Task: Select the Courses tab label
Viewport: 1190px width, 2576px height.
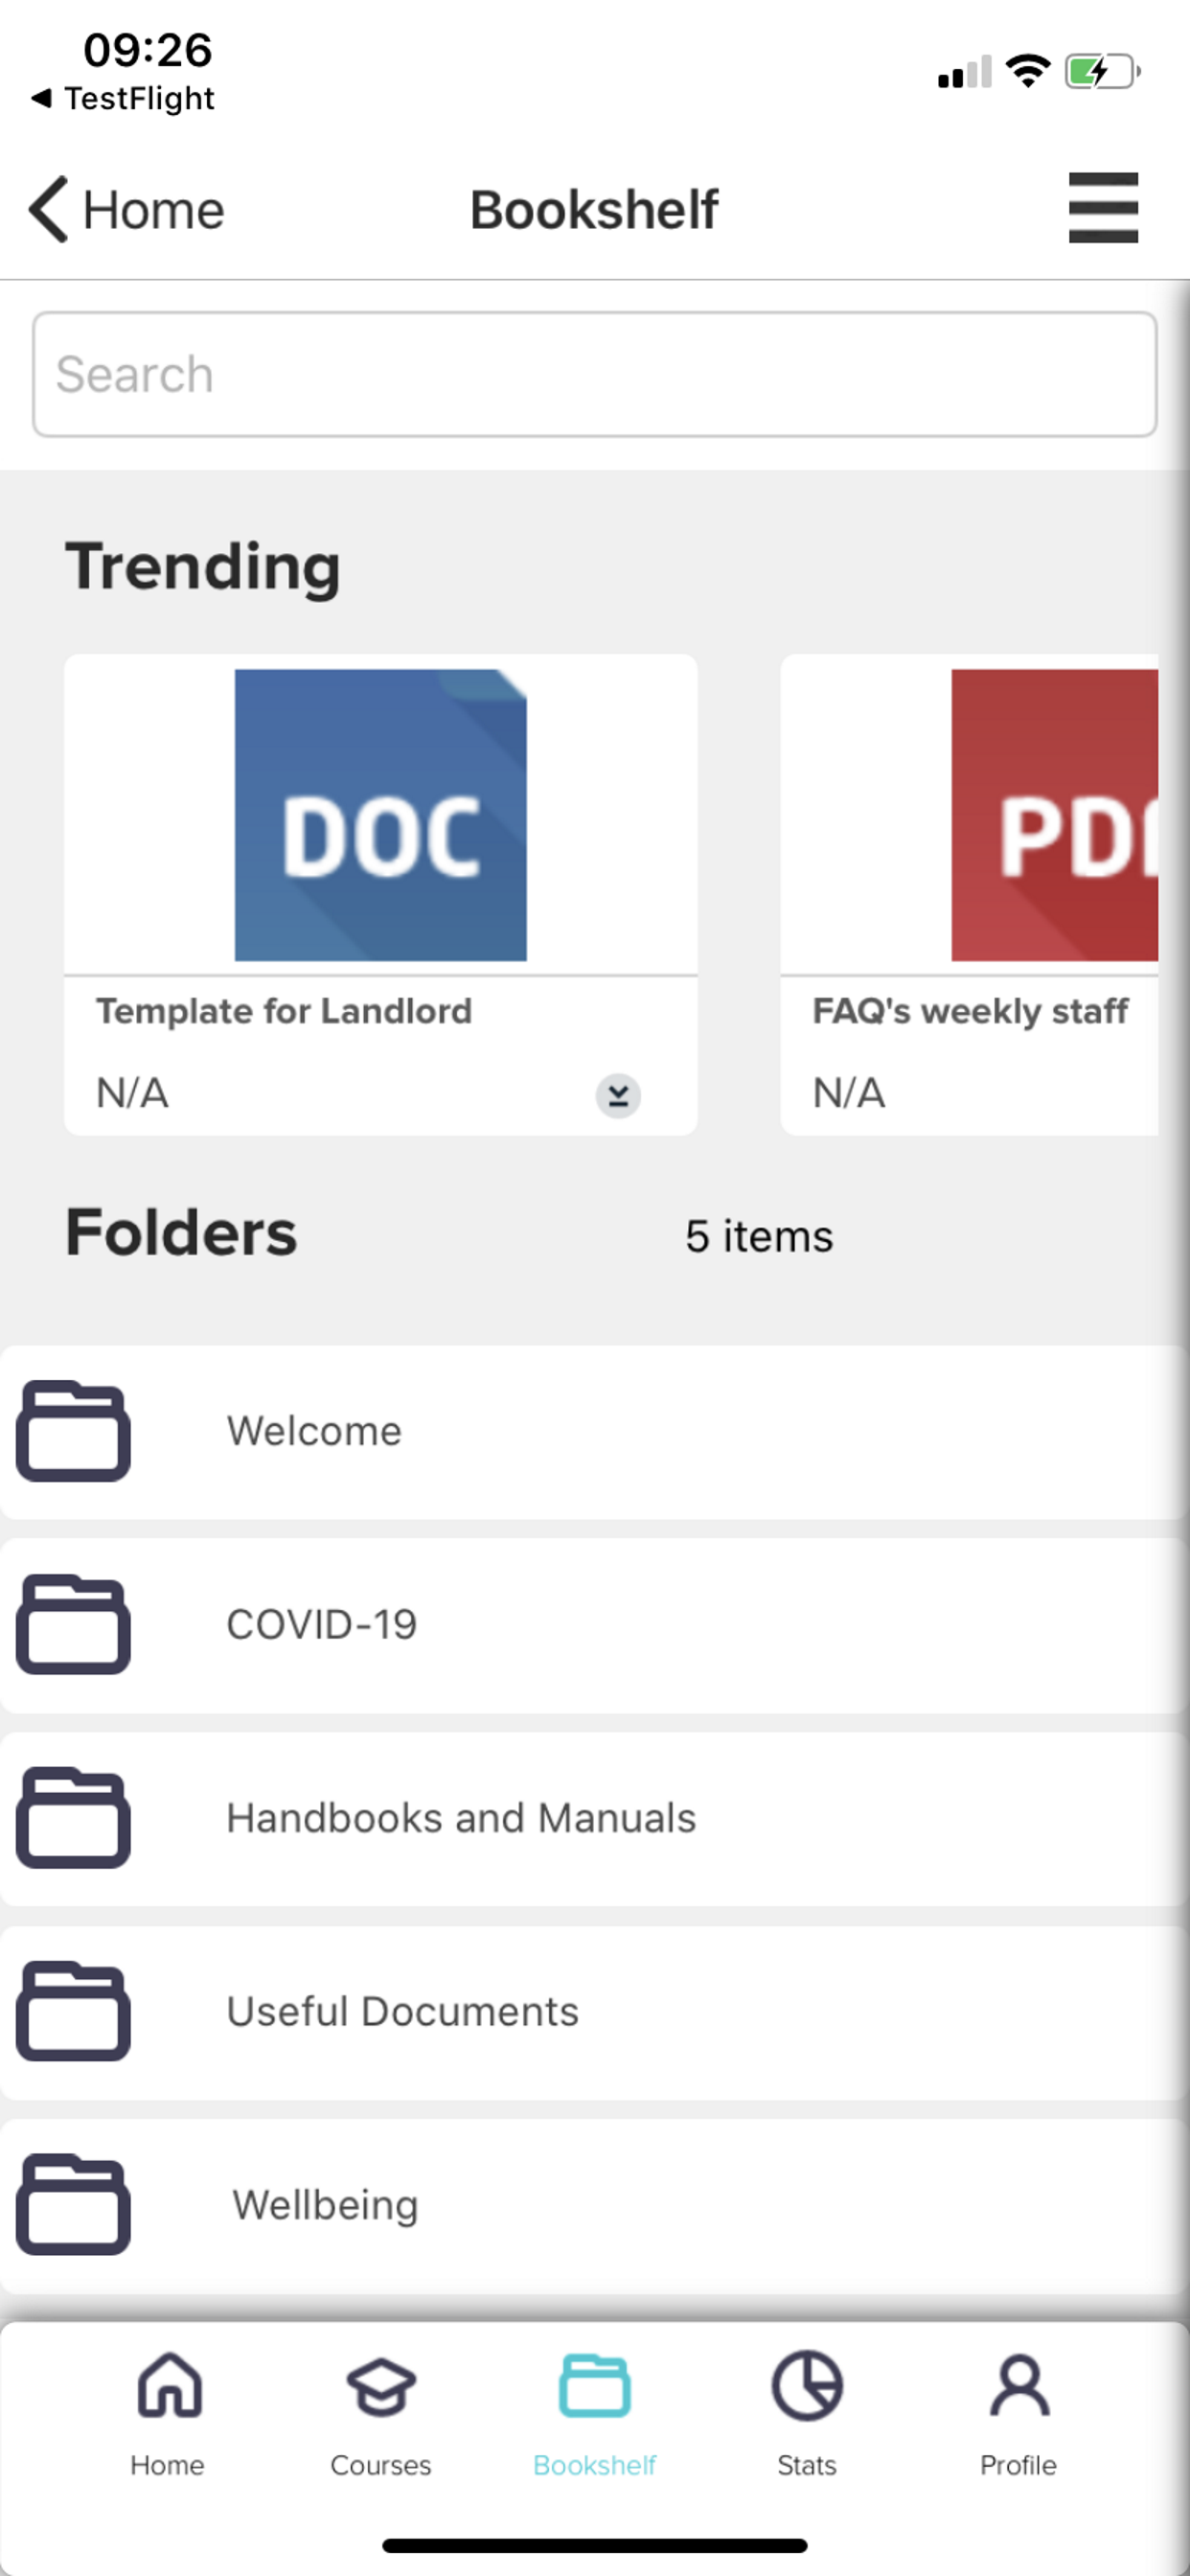Action: [x=381, y=2465]
